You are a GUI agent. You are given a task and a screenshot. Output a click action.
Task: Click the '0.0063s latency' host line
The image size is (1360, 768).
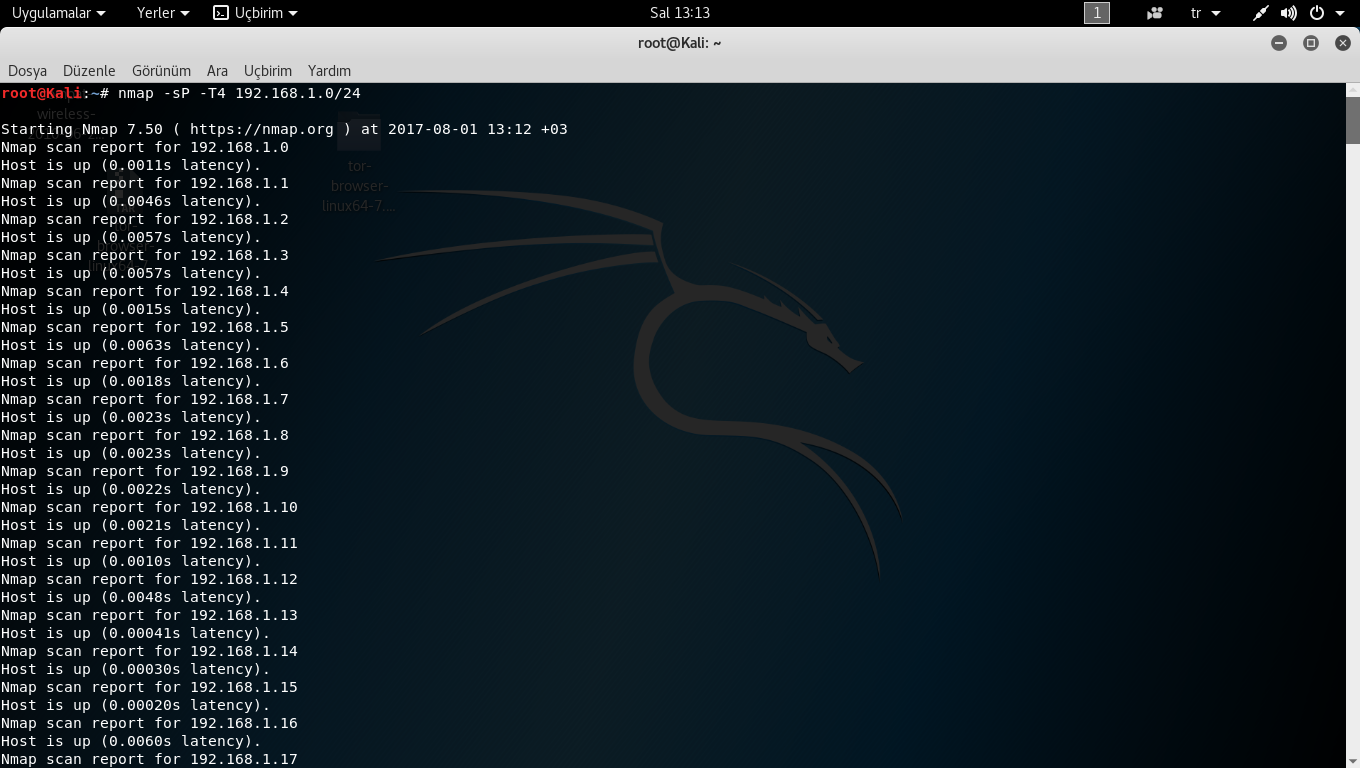(131, 345)
